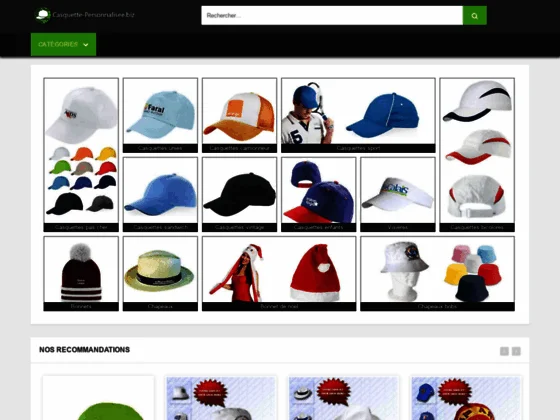
Task: Open the green cap recommendation card
Action: coord(98,398)
